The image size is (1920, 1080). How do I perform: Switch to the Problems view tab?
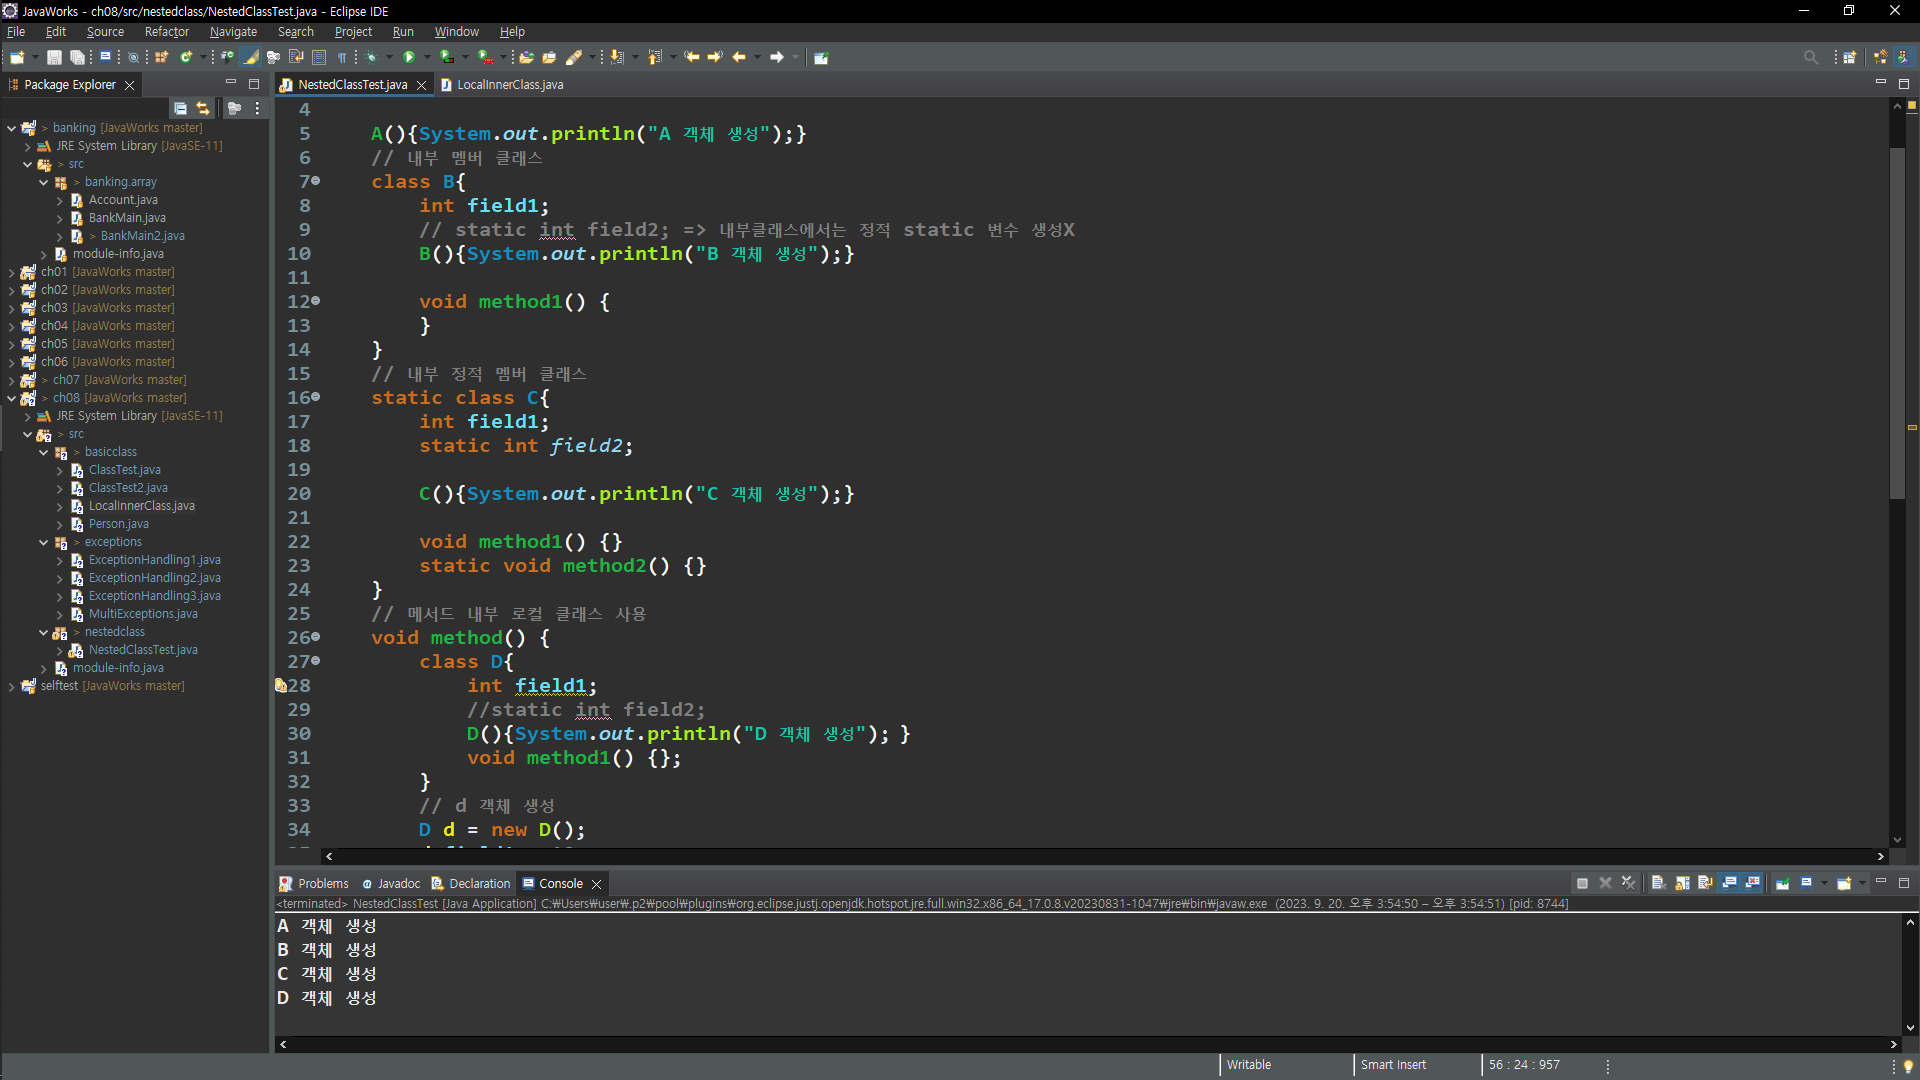(x=322, y=883)
